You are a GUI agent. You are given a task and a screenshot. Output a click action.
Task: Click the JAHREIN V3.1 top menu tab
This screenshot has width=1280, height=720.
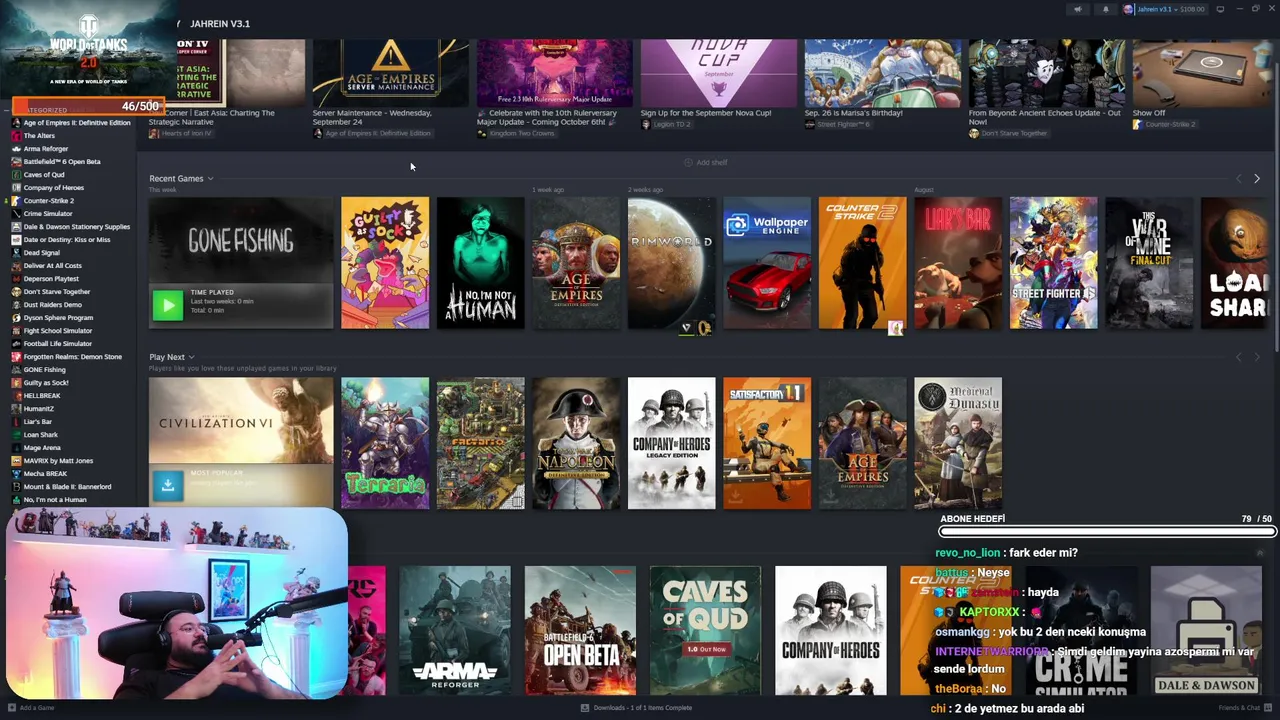click(x=220, y=23)
